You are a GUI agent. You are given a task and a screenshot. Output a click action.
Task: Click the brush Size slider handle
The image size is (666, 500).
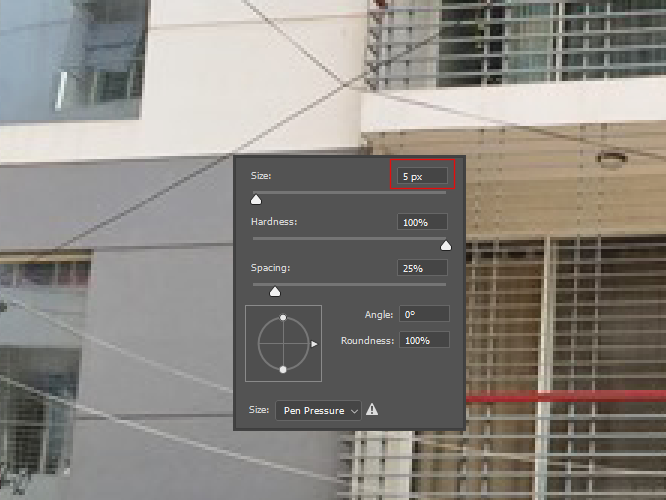[256, 200]
